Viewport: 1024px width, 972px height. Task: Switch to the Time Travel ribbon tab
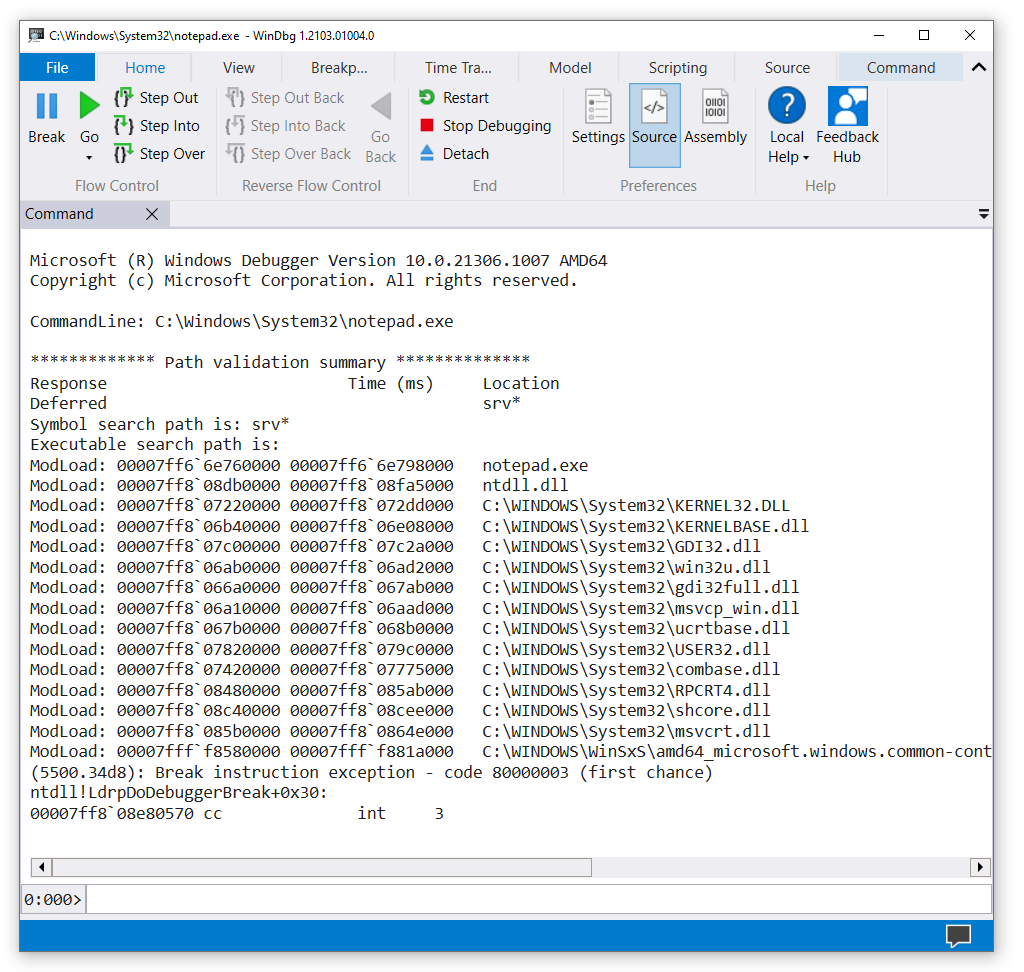(x=457, y=67)
